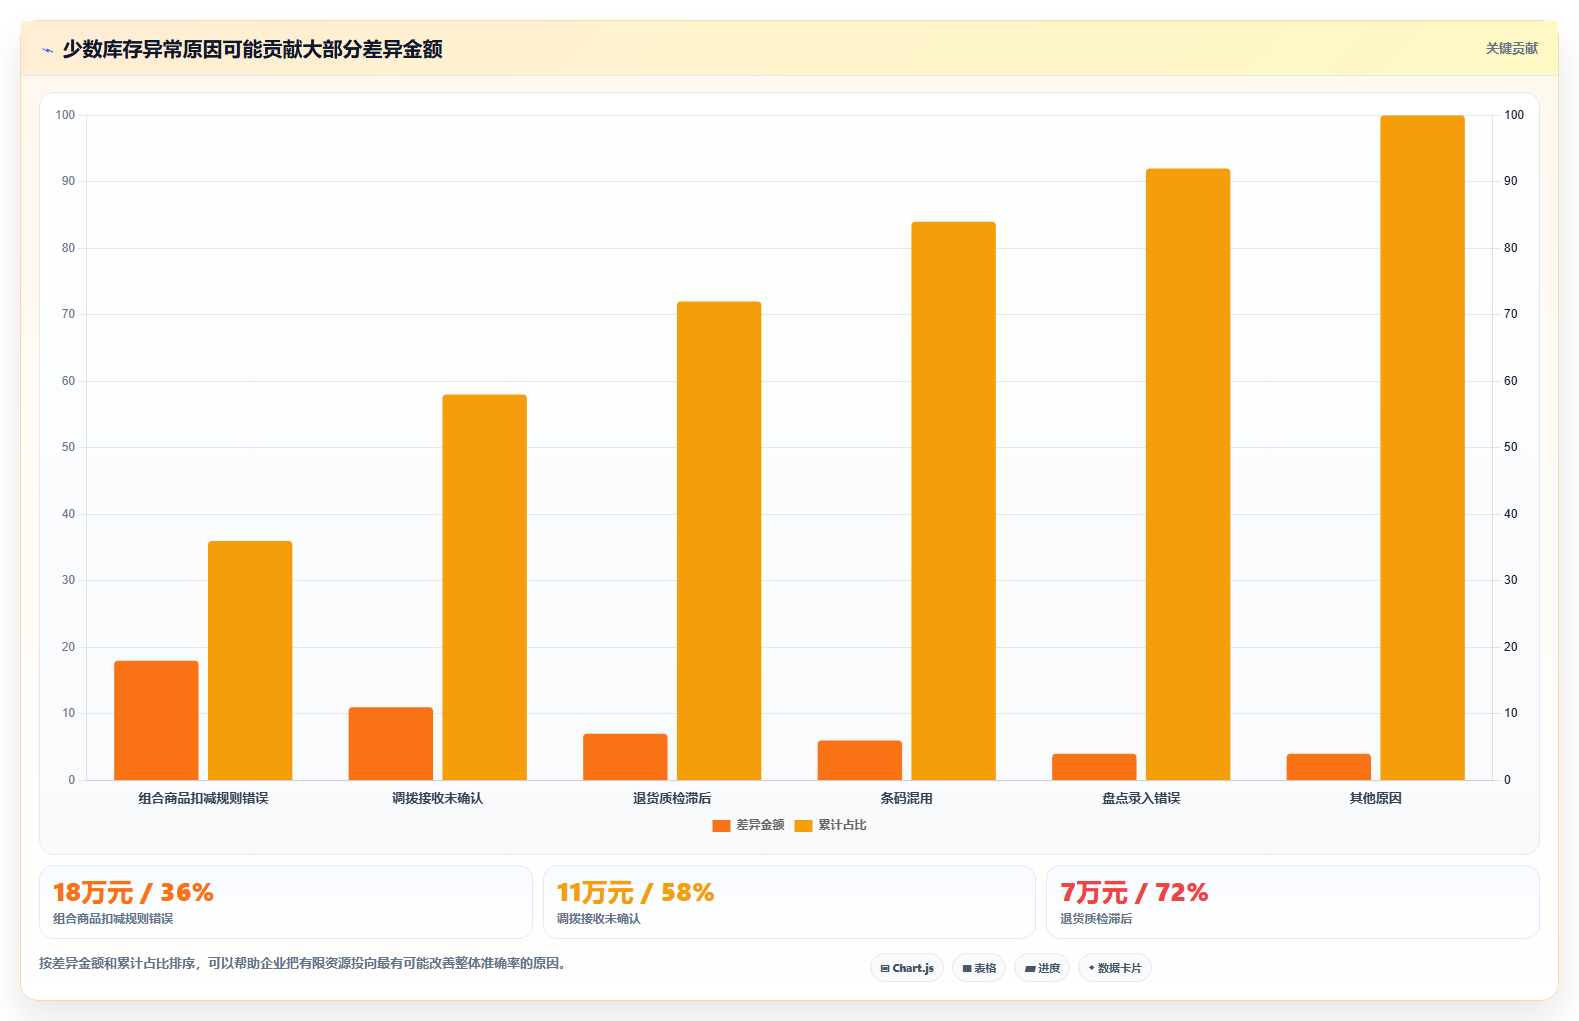Click the 组合商品扣减规则错误 x-axis label

click(x=203, y=798)
